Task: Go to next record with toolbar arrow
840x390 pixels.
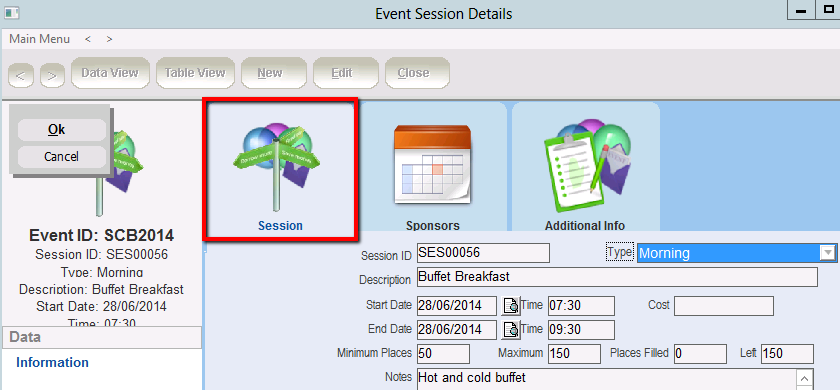Action: tap(52, 76)
